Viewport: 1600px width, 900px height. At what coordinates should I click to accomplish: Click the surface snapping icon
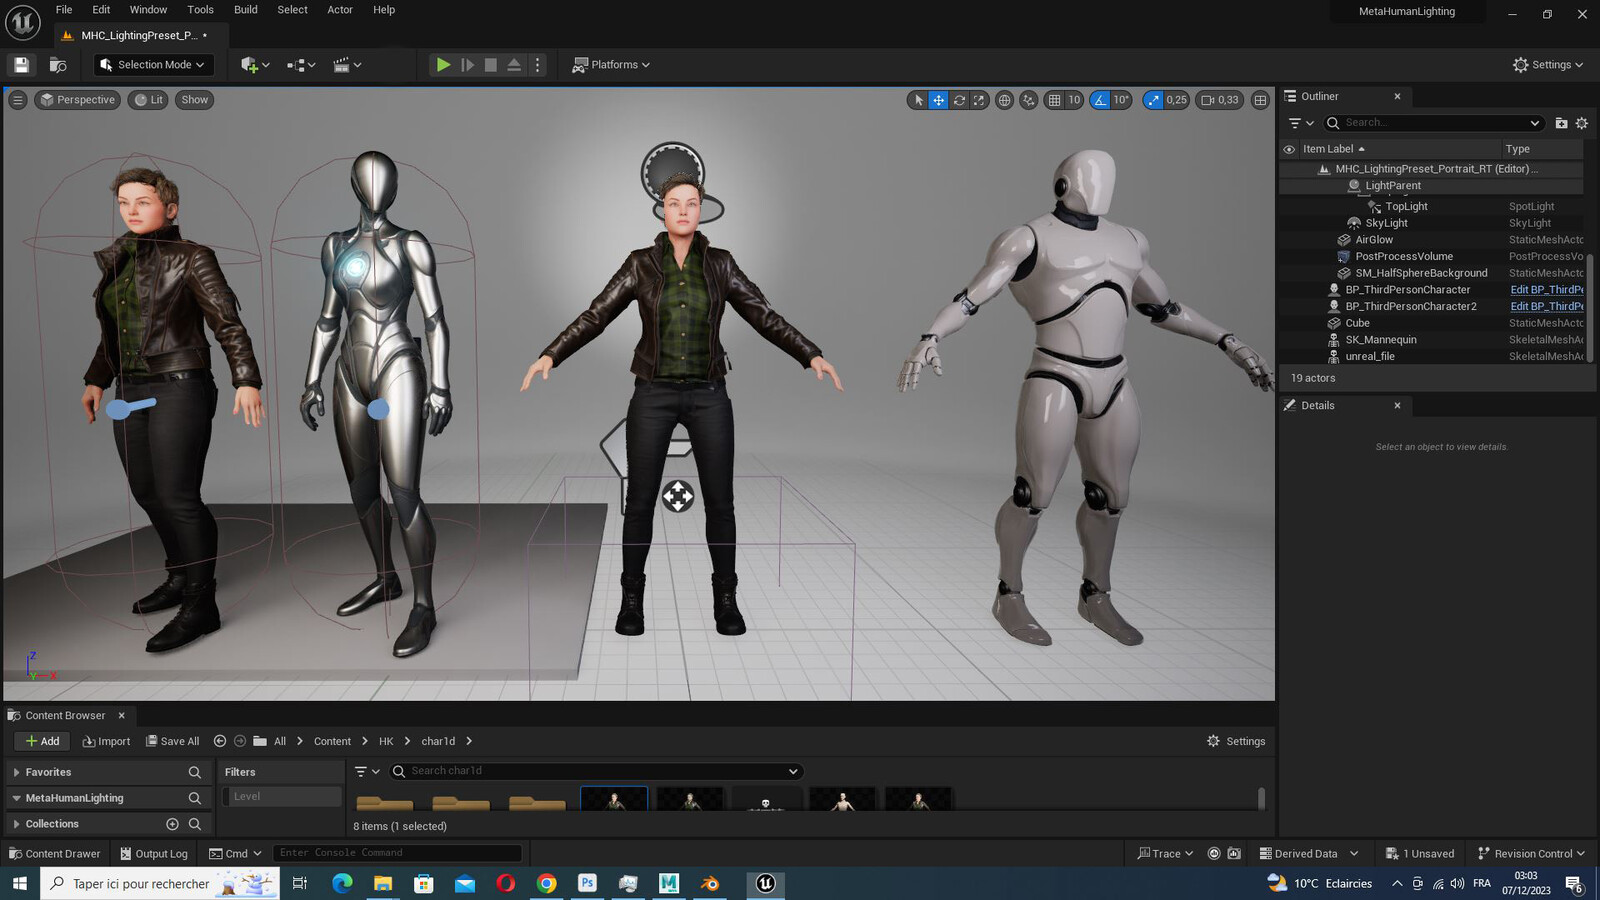click(x=1028, y=100)
